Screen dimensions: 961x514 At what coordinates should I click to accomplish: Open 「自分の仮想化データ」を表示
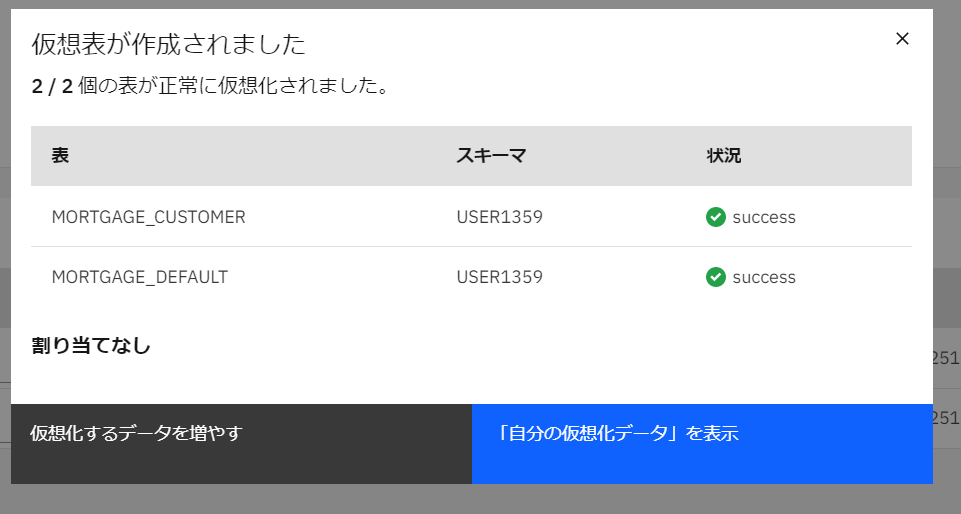pos(702,444)
